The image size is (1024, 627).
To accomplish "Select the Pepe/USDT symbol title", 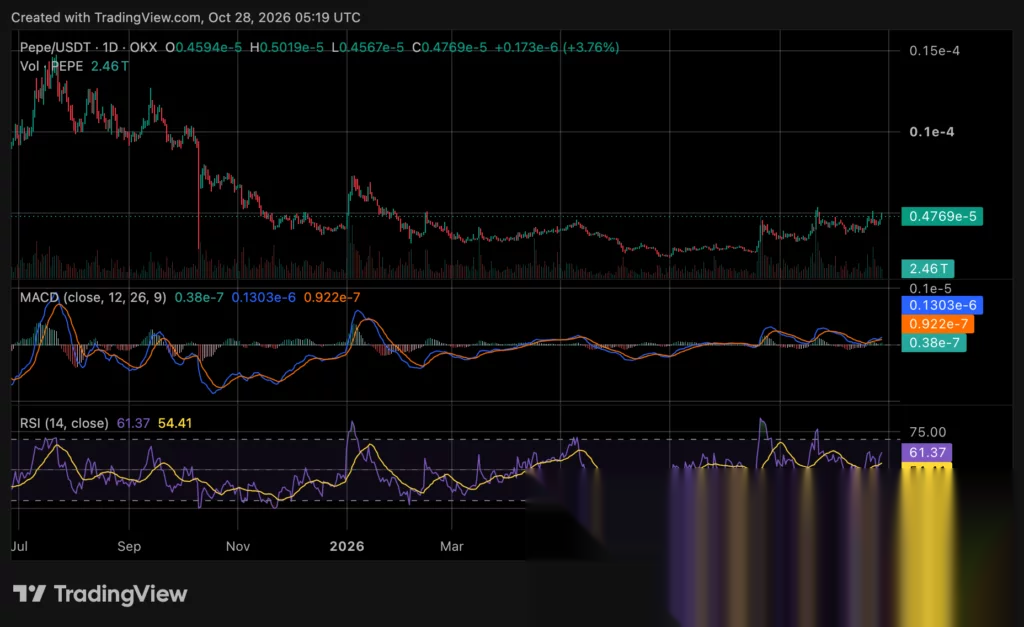I will [89, 48].
